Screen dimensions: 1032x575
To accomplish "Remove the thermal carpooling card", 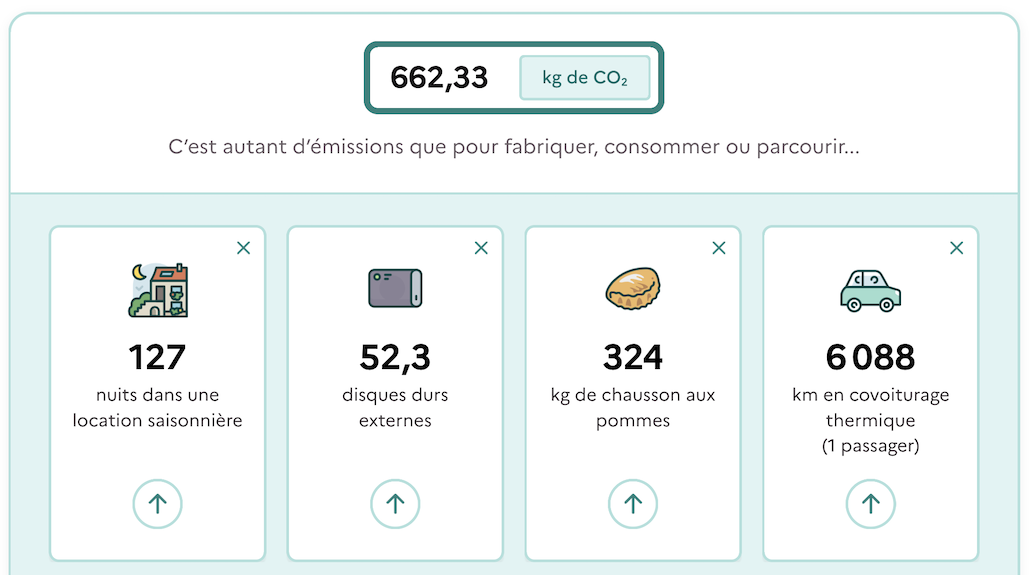I will click(957, 248).
